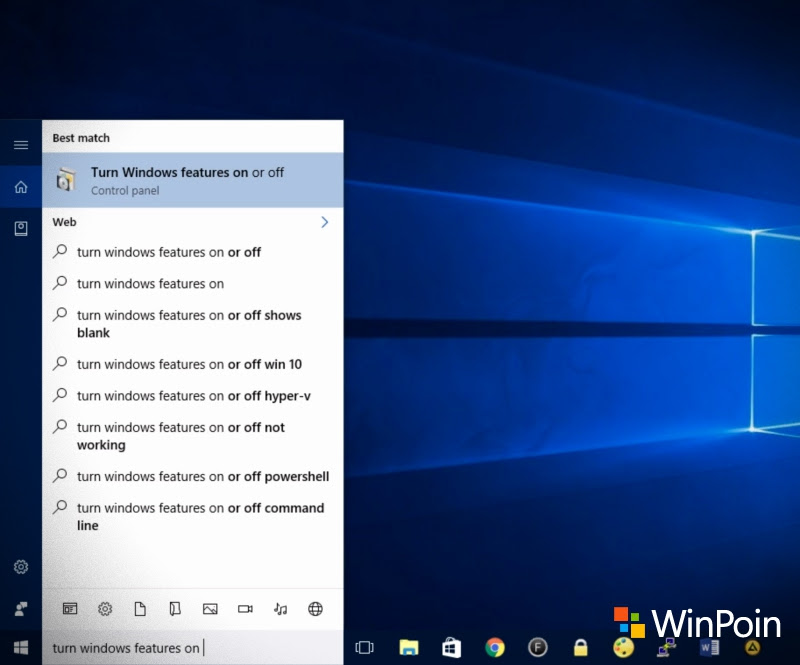
Task: Filter search results by Web
Action: tap(315, 608)
